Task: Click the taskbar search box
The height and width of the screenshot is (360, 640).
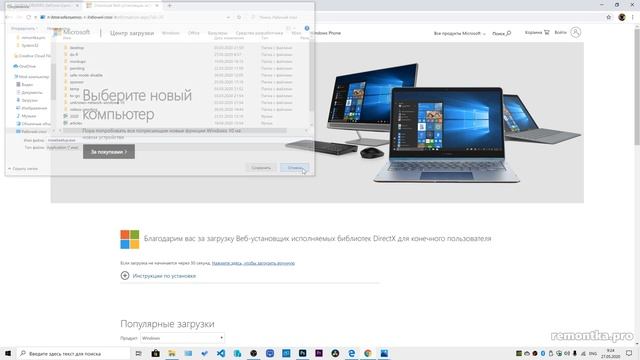Action: (73, 353)
